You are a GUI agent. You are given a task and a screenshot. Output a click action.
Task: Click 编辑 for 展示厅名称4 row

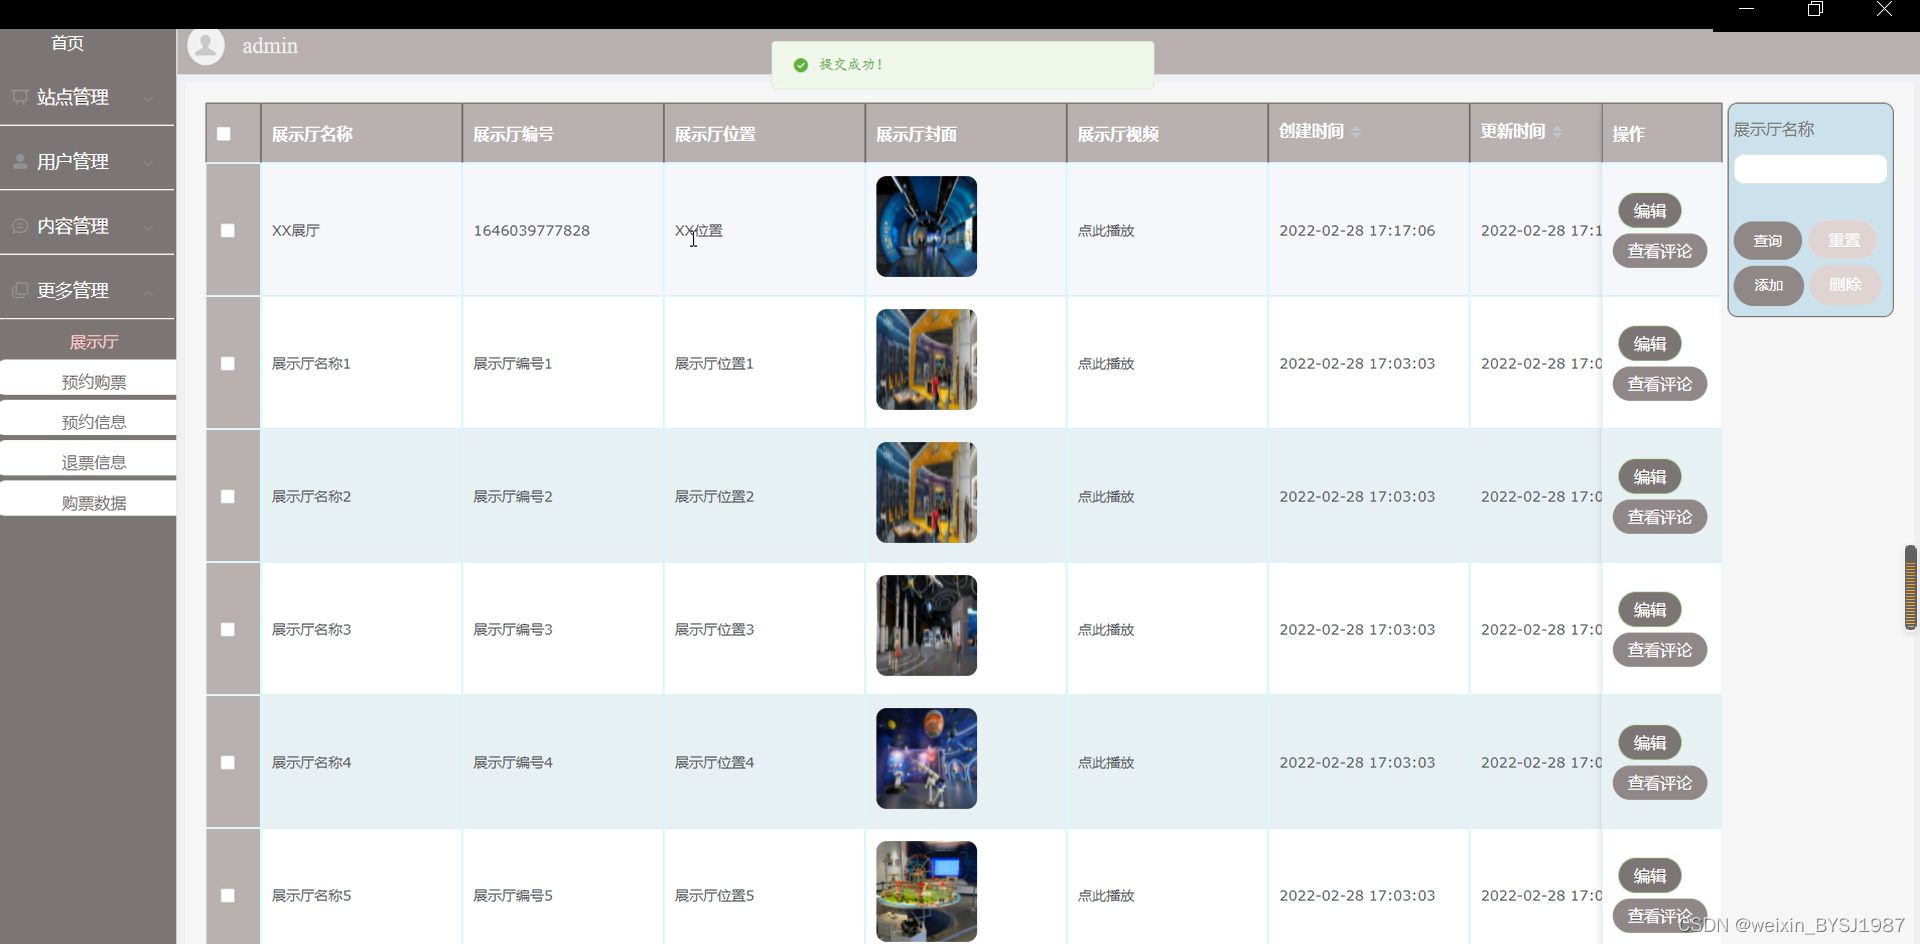[x=1650, y=743]
